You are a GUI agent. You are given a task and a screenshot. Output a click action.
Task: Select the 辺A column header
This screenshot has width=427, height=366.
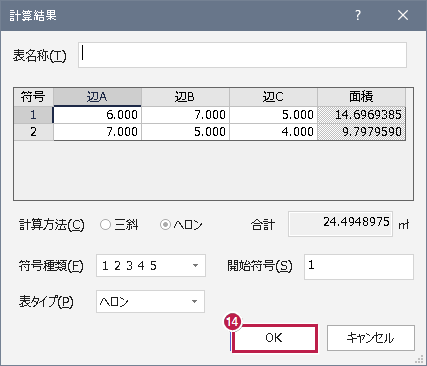97,97
